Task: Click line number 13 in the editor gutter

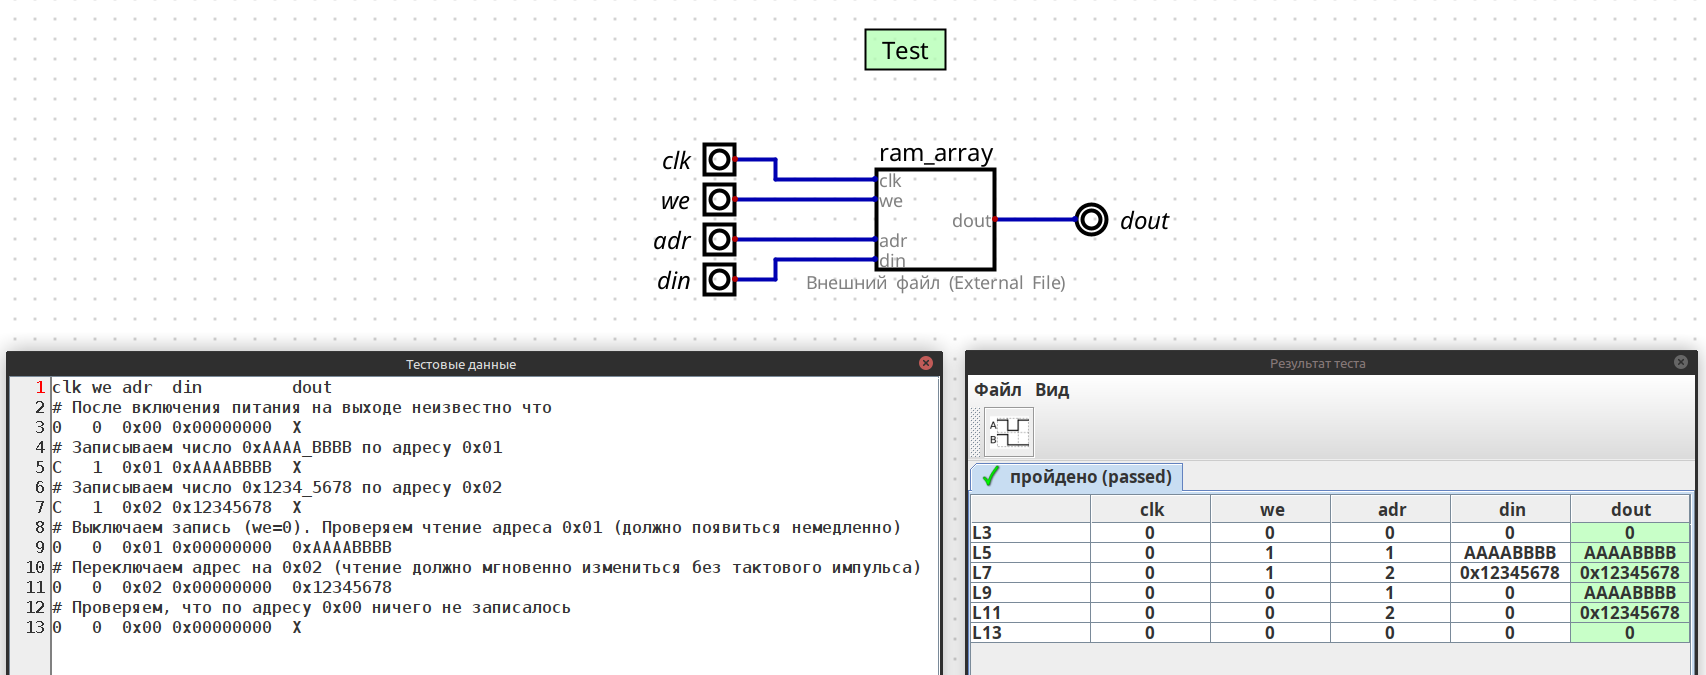Action: click(35, 627)
